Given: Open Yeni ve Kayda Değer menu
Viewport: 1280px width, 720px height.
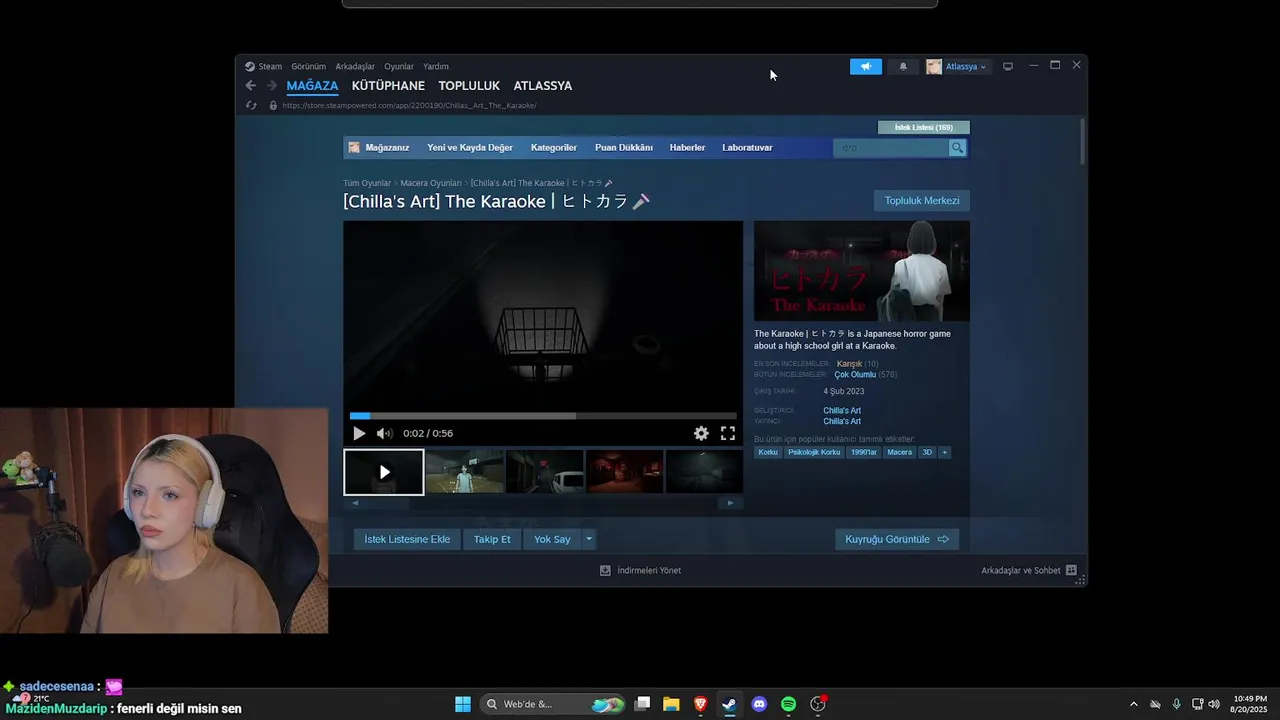Looking at the screenshot, I should pyautogui.click(x=470, y=148).
